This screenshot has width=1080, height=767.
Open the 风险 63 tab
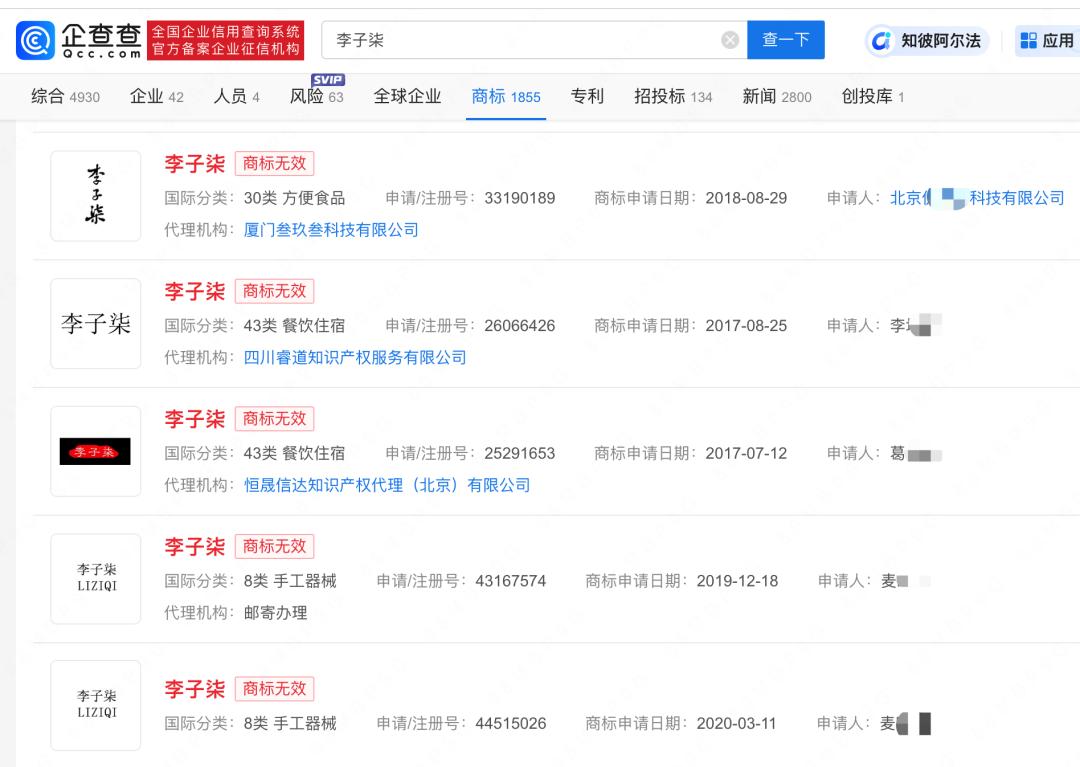(x=316, y=96)
